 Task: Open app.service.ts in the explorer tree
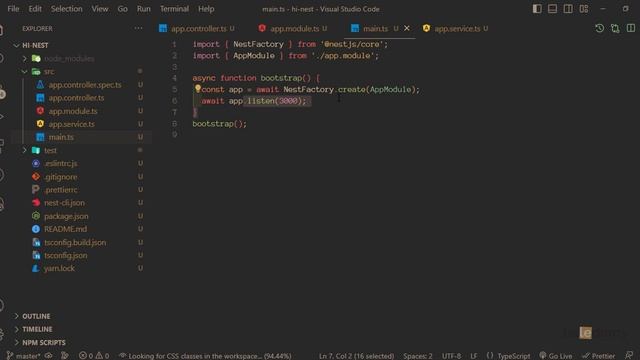point(71,124)
